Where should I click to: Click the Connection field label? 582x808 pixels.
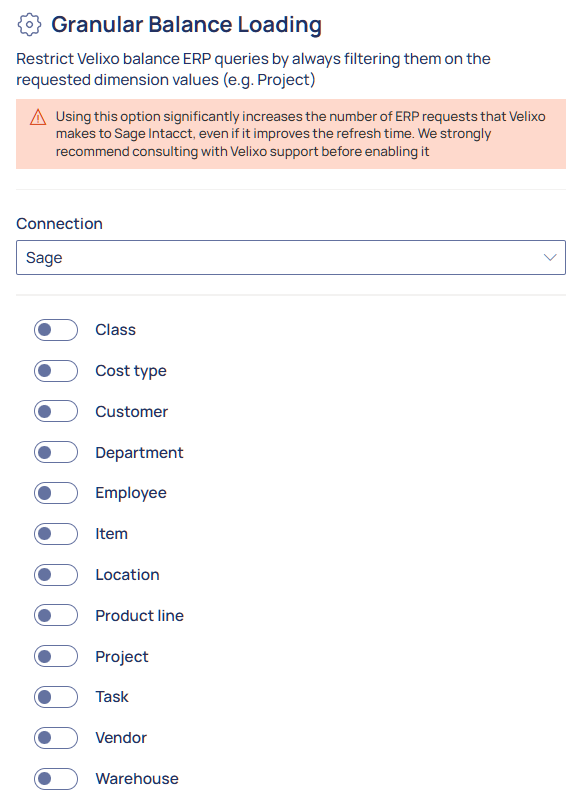(x=59, y=224)
